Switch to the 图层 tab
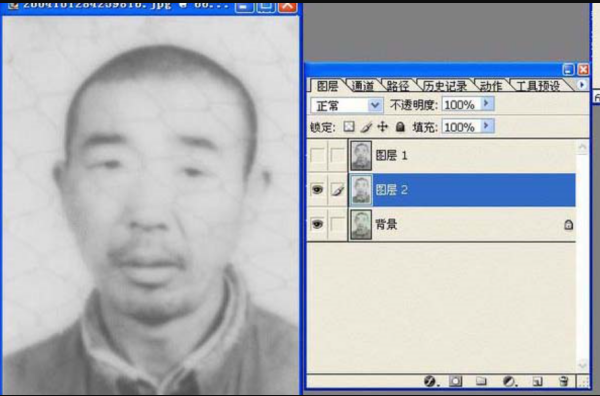 (327, 86)
